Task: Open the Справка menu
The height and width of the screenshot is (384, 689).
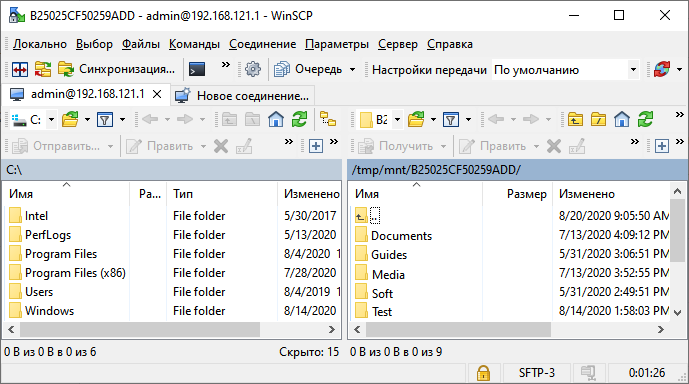Action: coord(450,44)
